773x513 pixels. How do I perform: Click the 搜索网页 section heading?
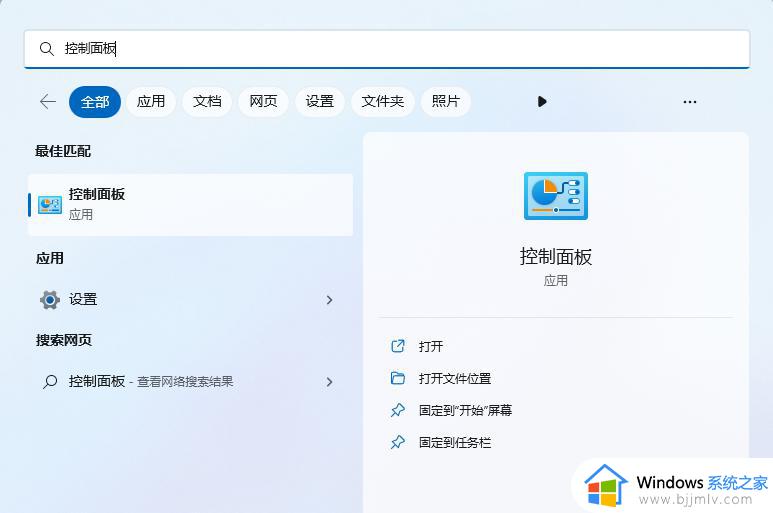[x=64, y=340]
